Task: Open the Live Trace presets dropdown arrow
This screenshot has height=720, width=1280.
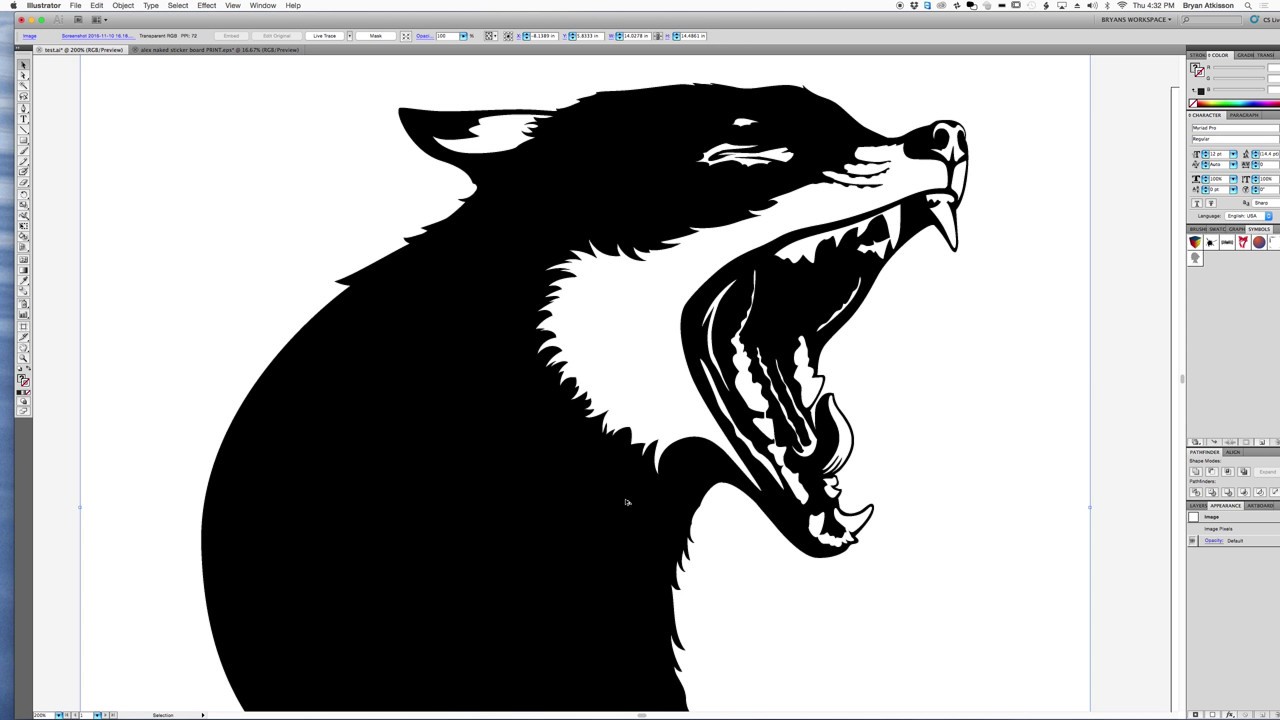Action: point(349,36)
